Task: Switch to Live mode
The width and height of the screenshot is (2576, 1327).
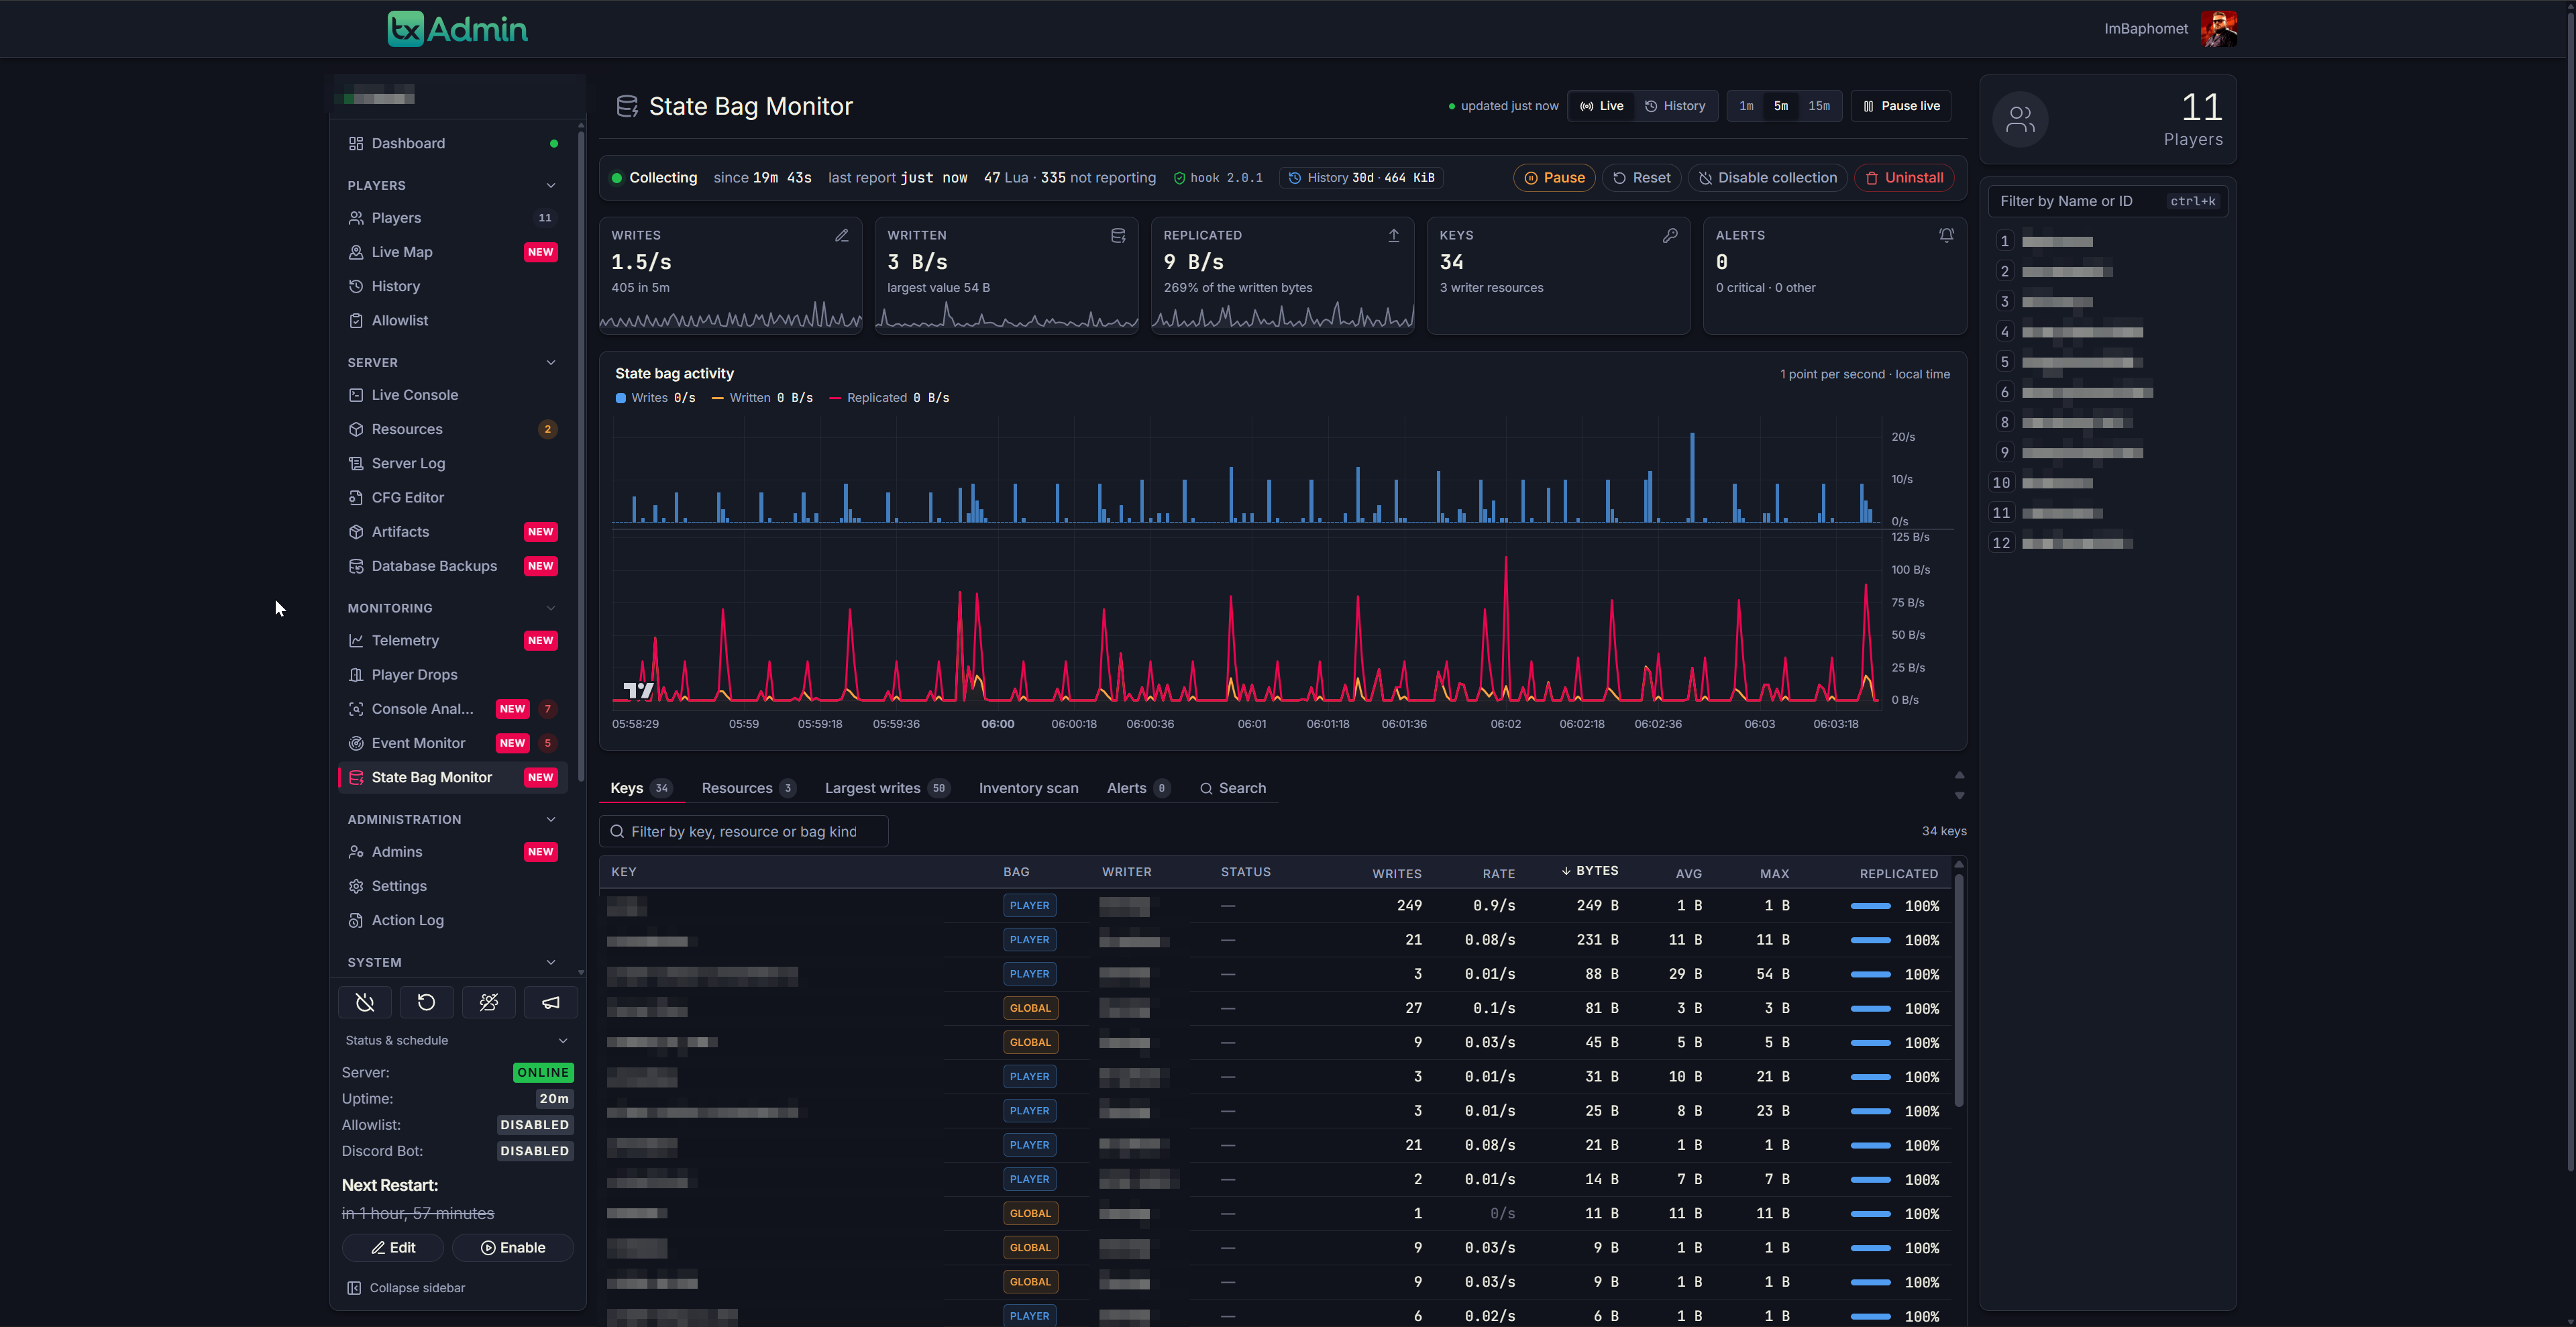Action: coord(1602,106)
